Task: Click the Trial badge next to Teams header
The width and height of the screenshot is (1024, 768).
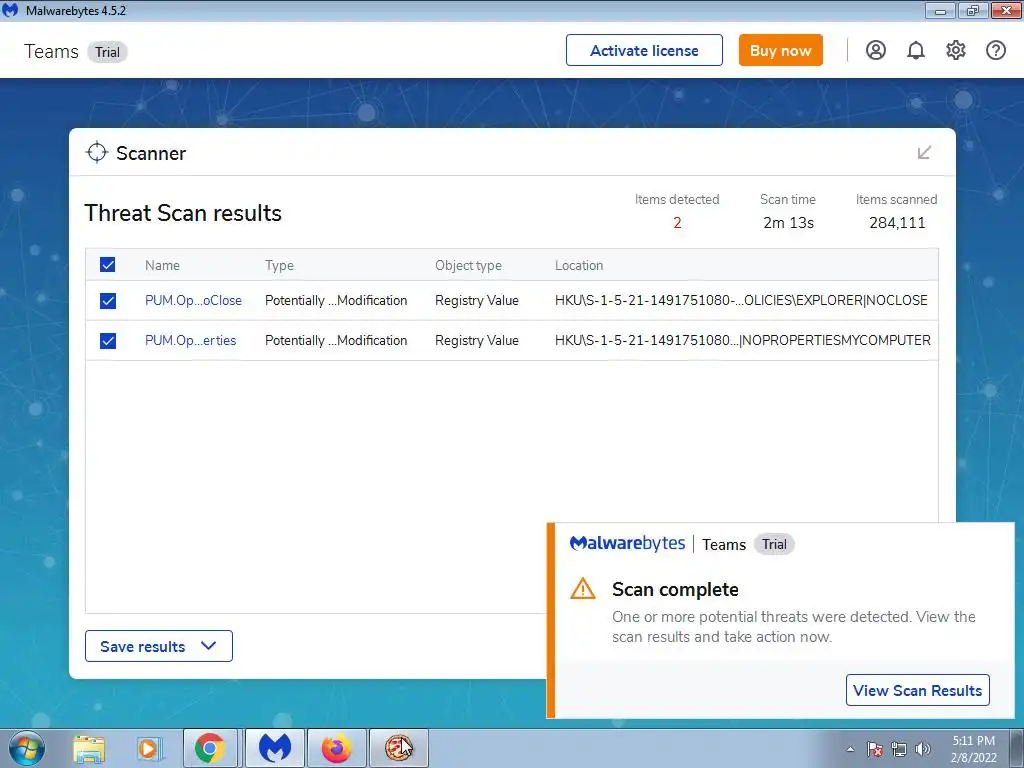Action: [x=107, y=52]
